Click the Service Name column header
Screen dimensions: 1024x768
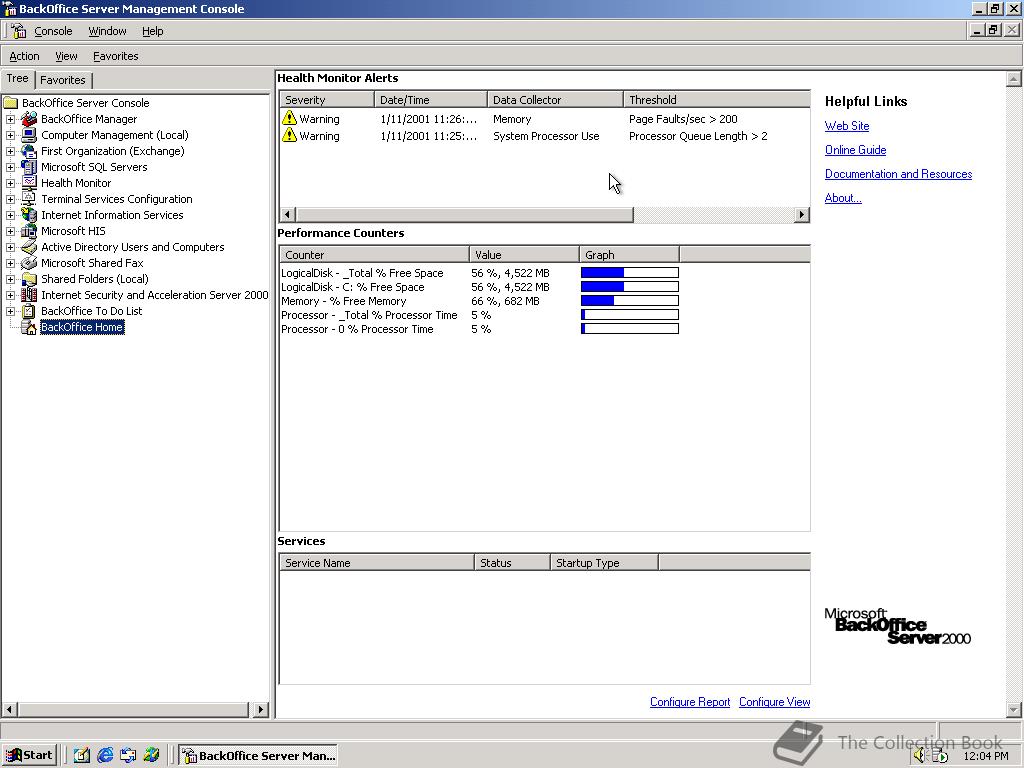[x=377, y=563]
